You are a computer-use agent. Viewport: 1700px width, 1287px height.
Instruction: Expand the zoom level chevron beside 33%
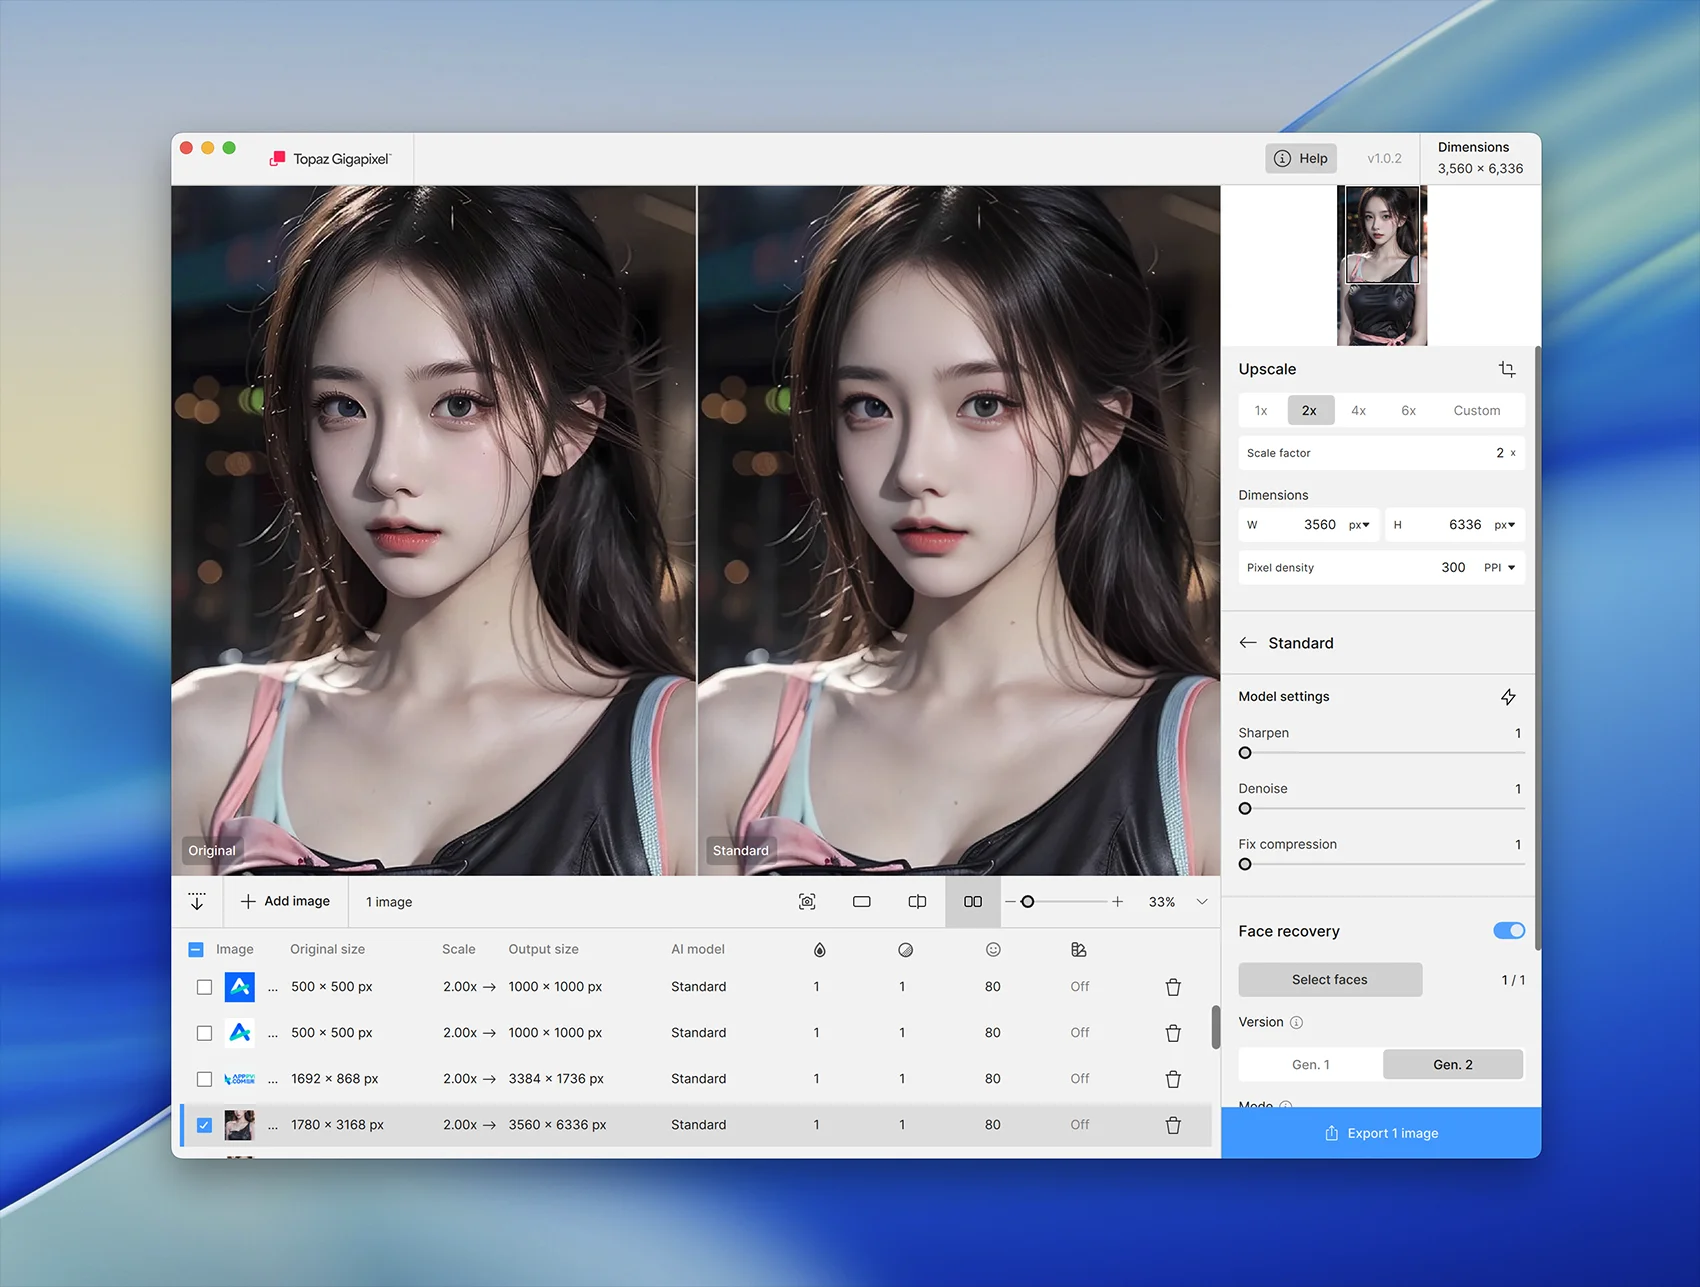(x=1202, y=902)
